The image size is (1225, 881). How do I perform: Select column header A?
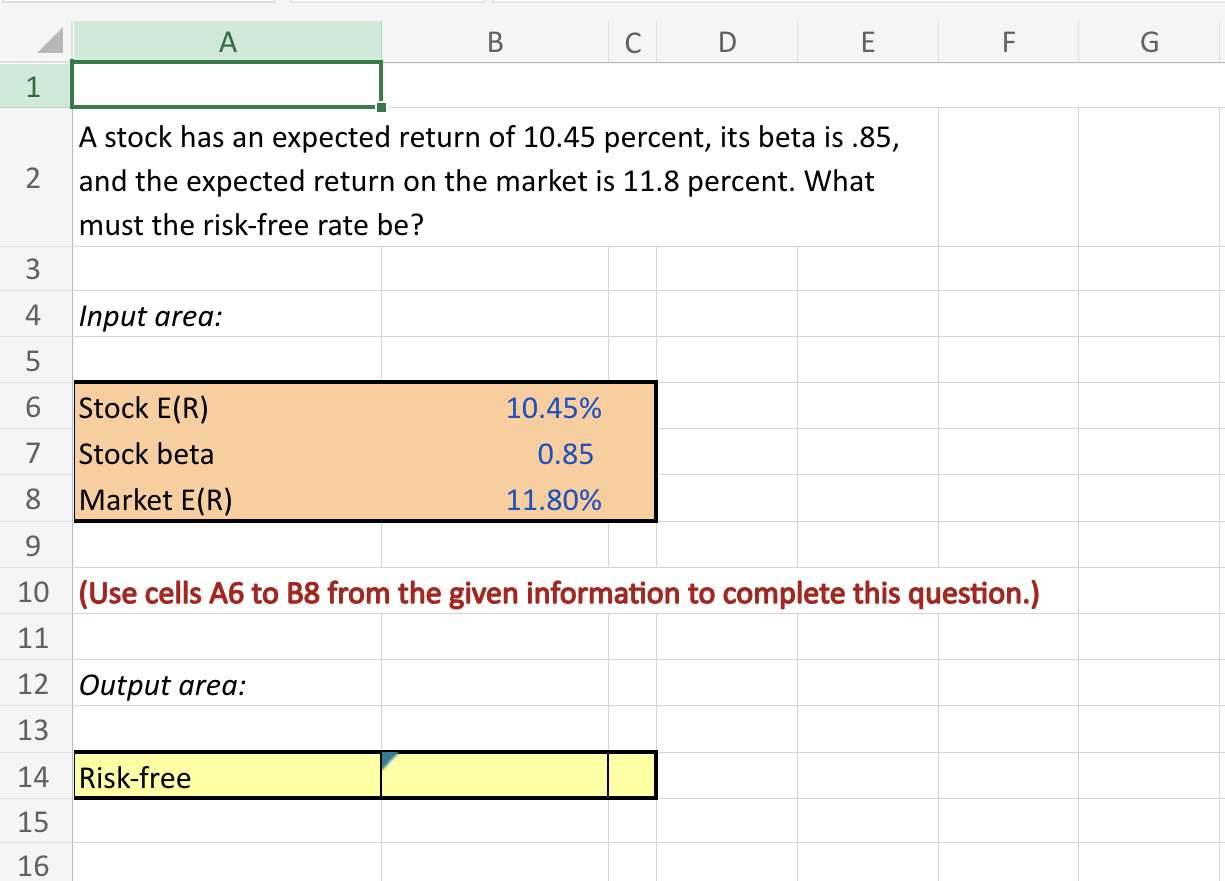tap(228, 41)
